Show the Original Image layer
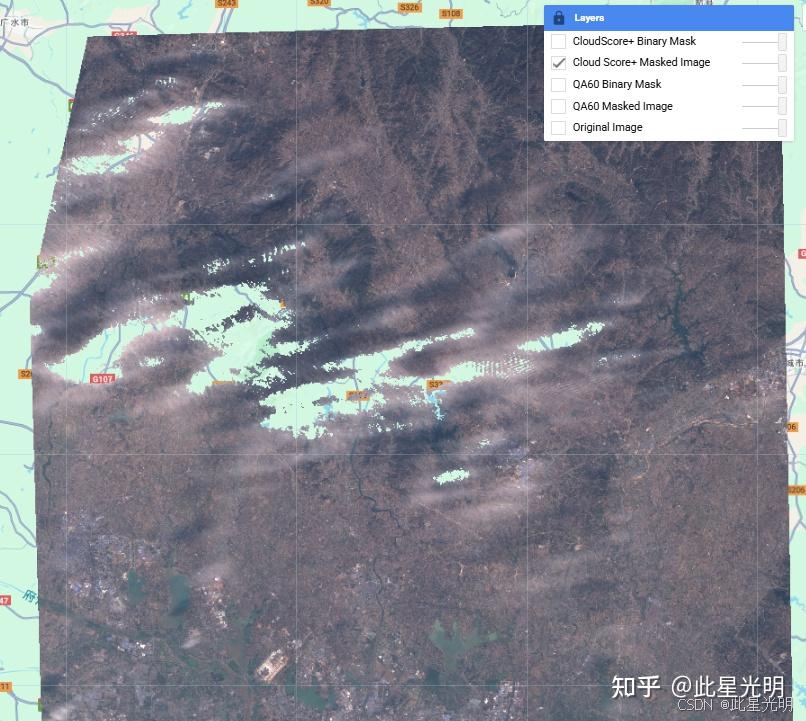This screenshot has width=806, height=721. pos(557,127)
